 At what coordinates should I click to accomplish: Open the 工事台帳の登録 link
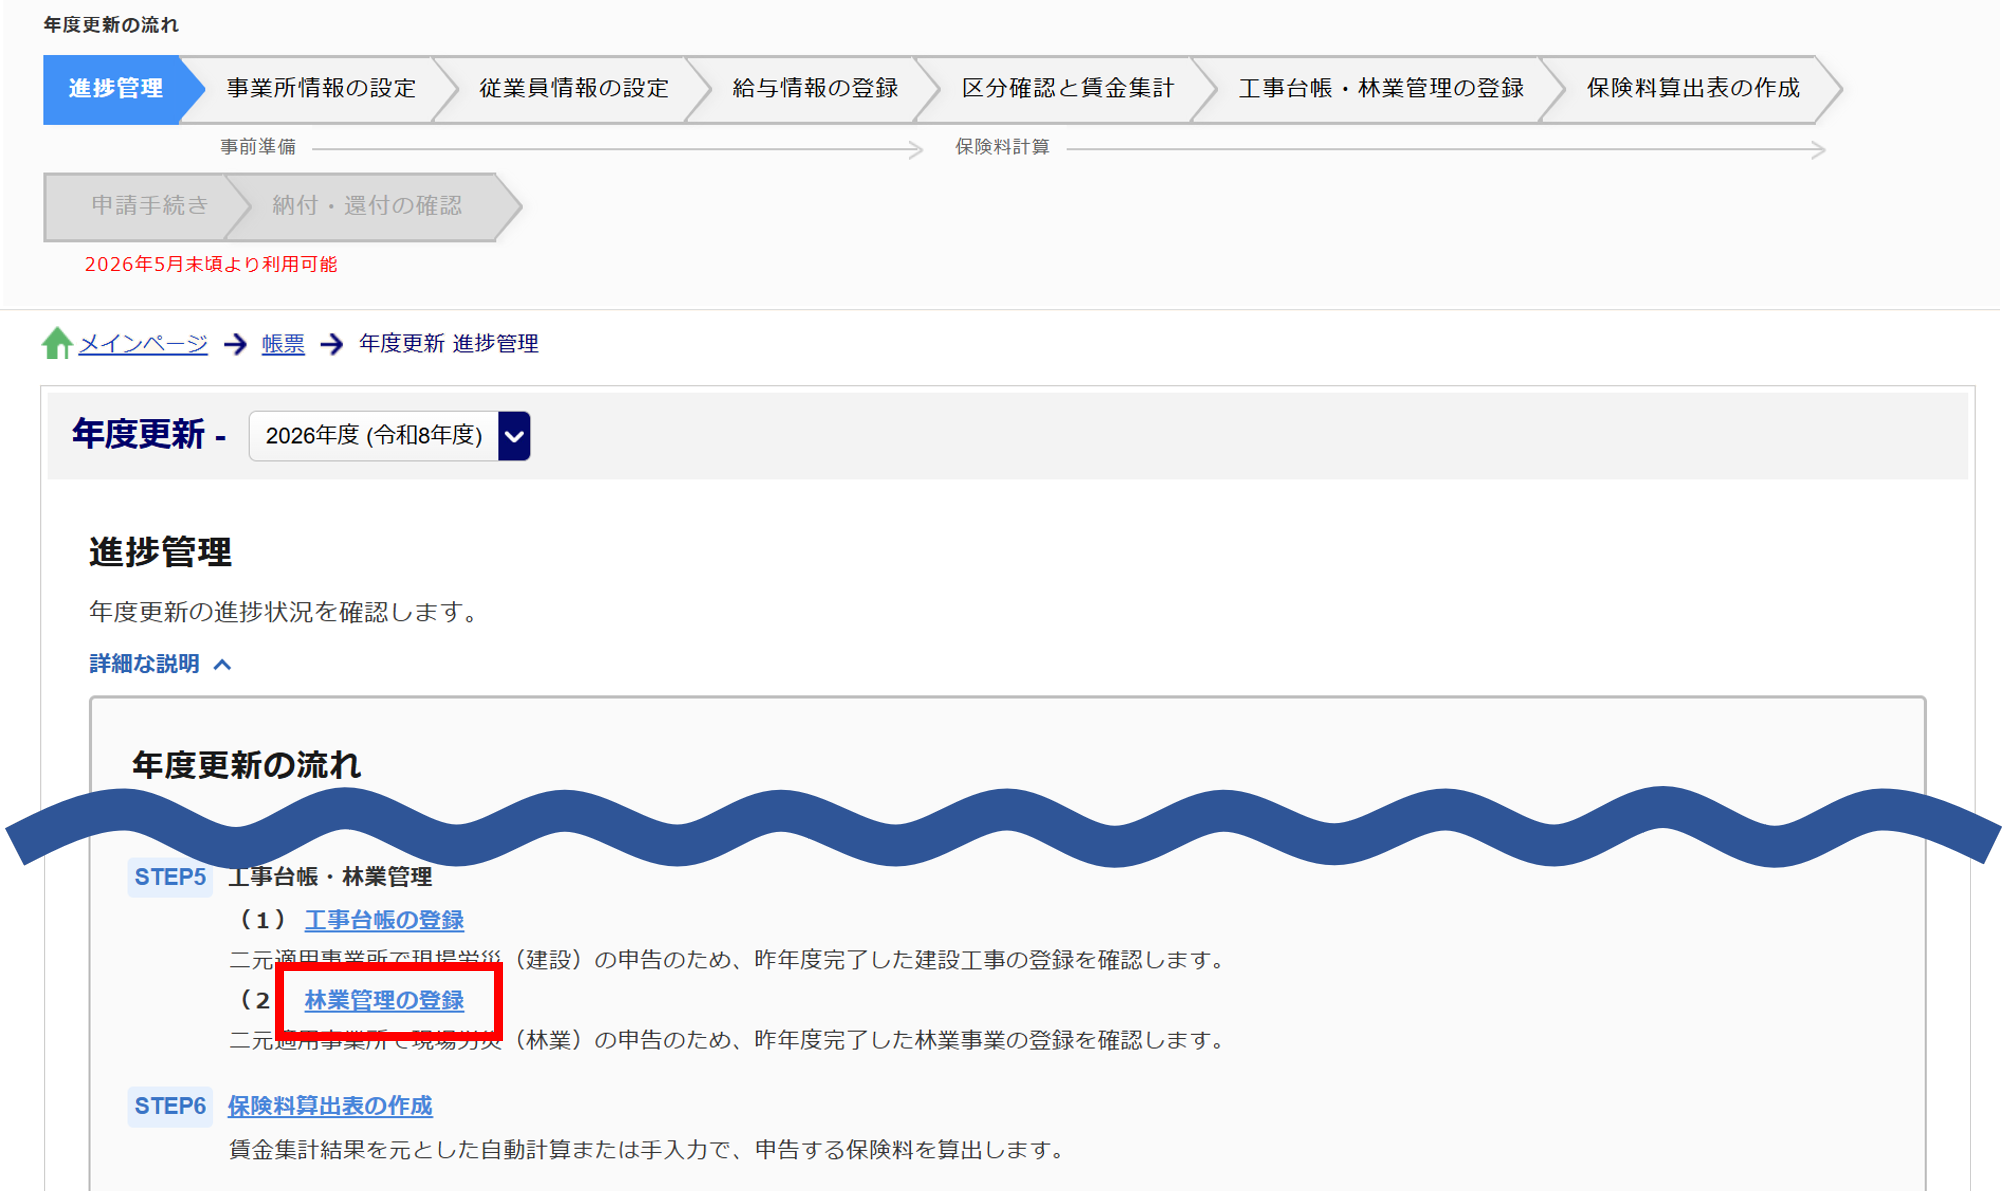(384, 920)
